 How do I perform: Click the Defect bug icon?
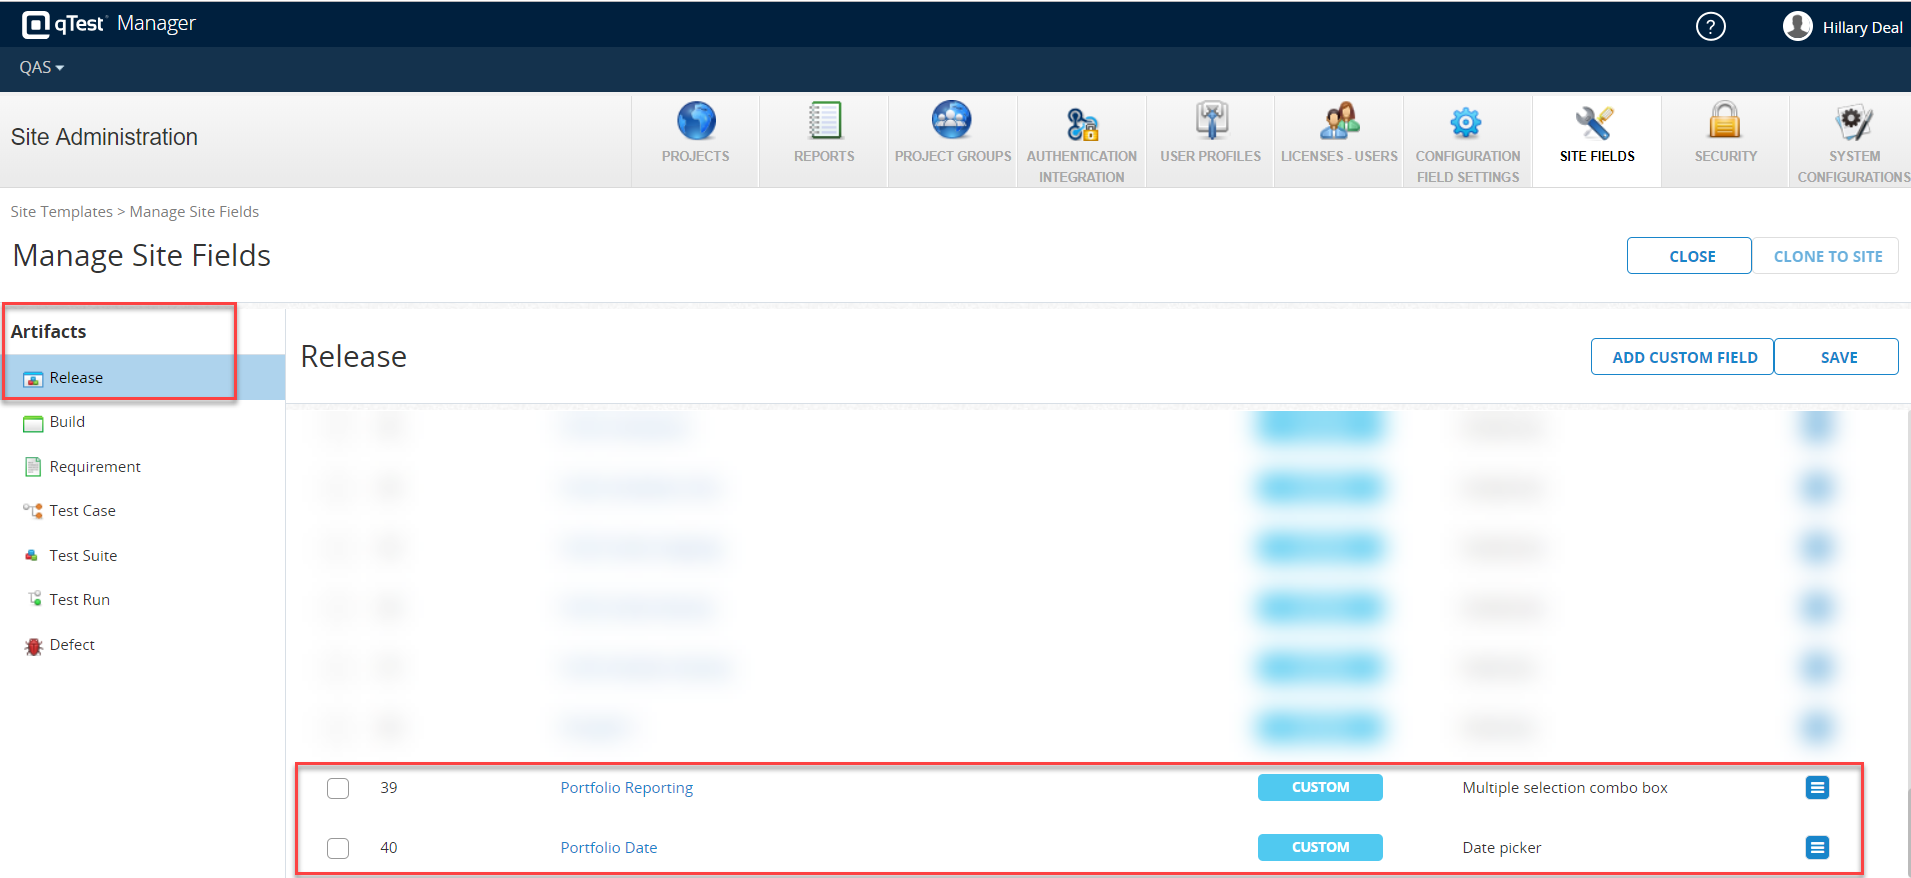pos(34,646)
